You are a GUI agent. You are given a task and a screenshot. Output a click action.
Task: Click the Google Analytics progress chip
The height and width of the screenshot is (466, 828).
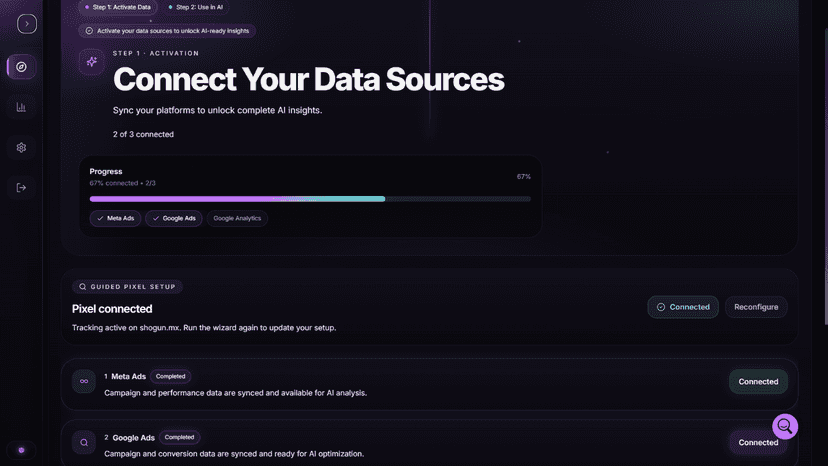click(x=237, y=218)
